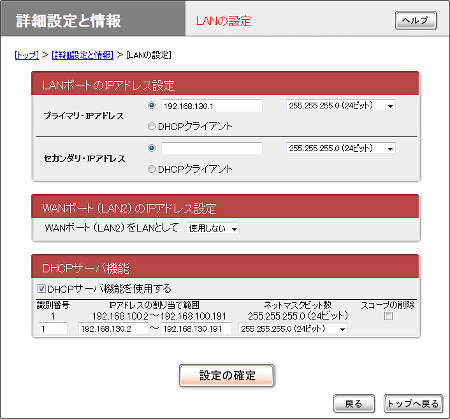The image size is (450, 419).
Task: Click existing scope range text 192.168.100.2～192.168.100.191
Action: click(x=159, y=316)
